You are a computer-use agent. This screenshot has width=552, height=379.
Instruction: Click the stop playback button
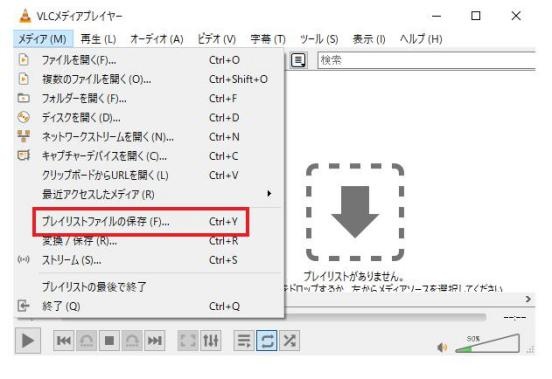tap(109, 341)
